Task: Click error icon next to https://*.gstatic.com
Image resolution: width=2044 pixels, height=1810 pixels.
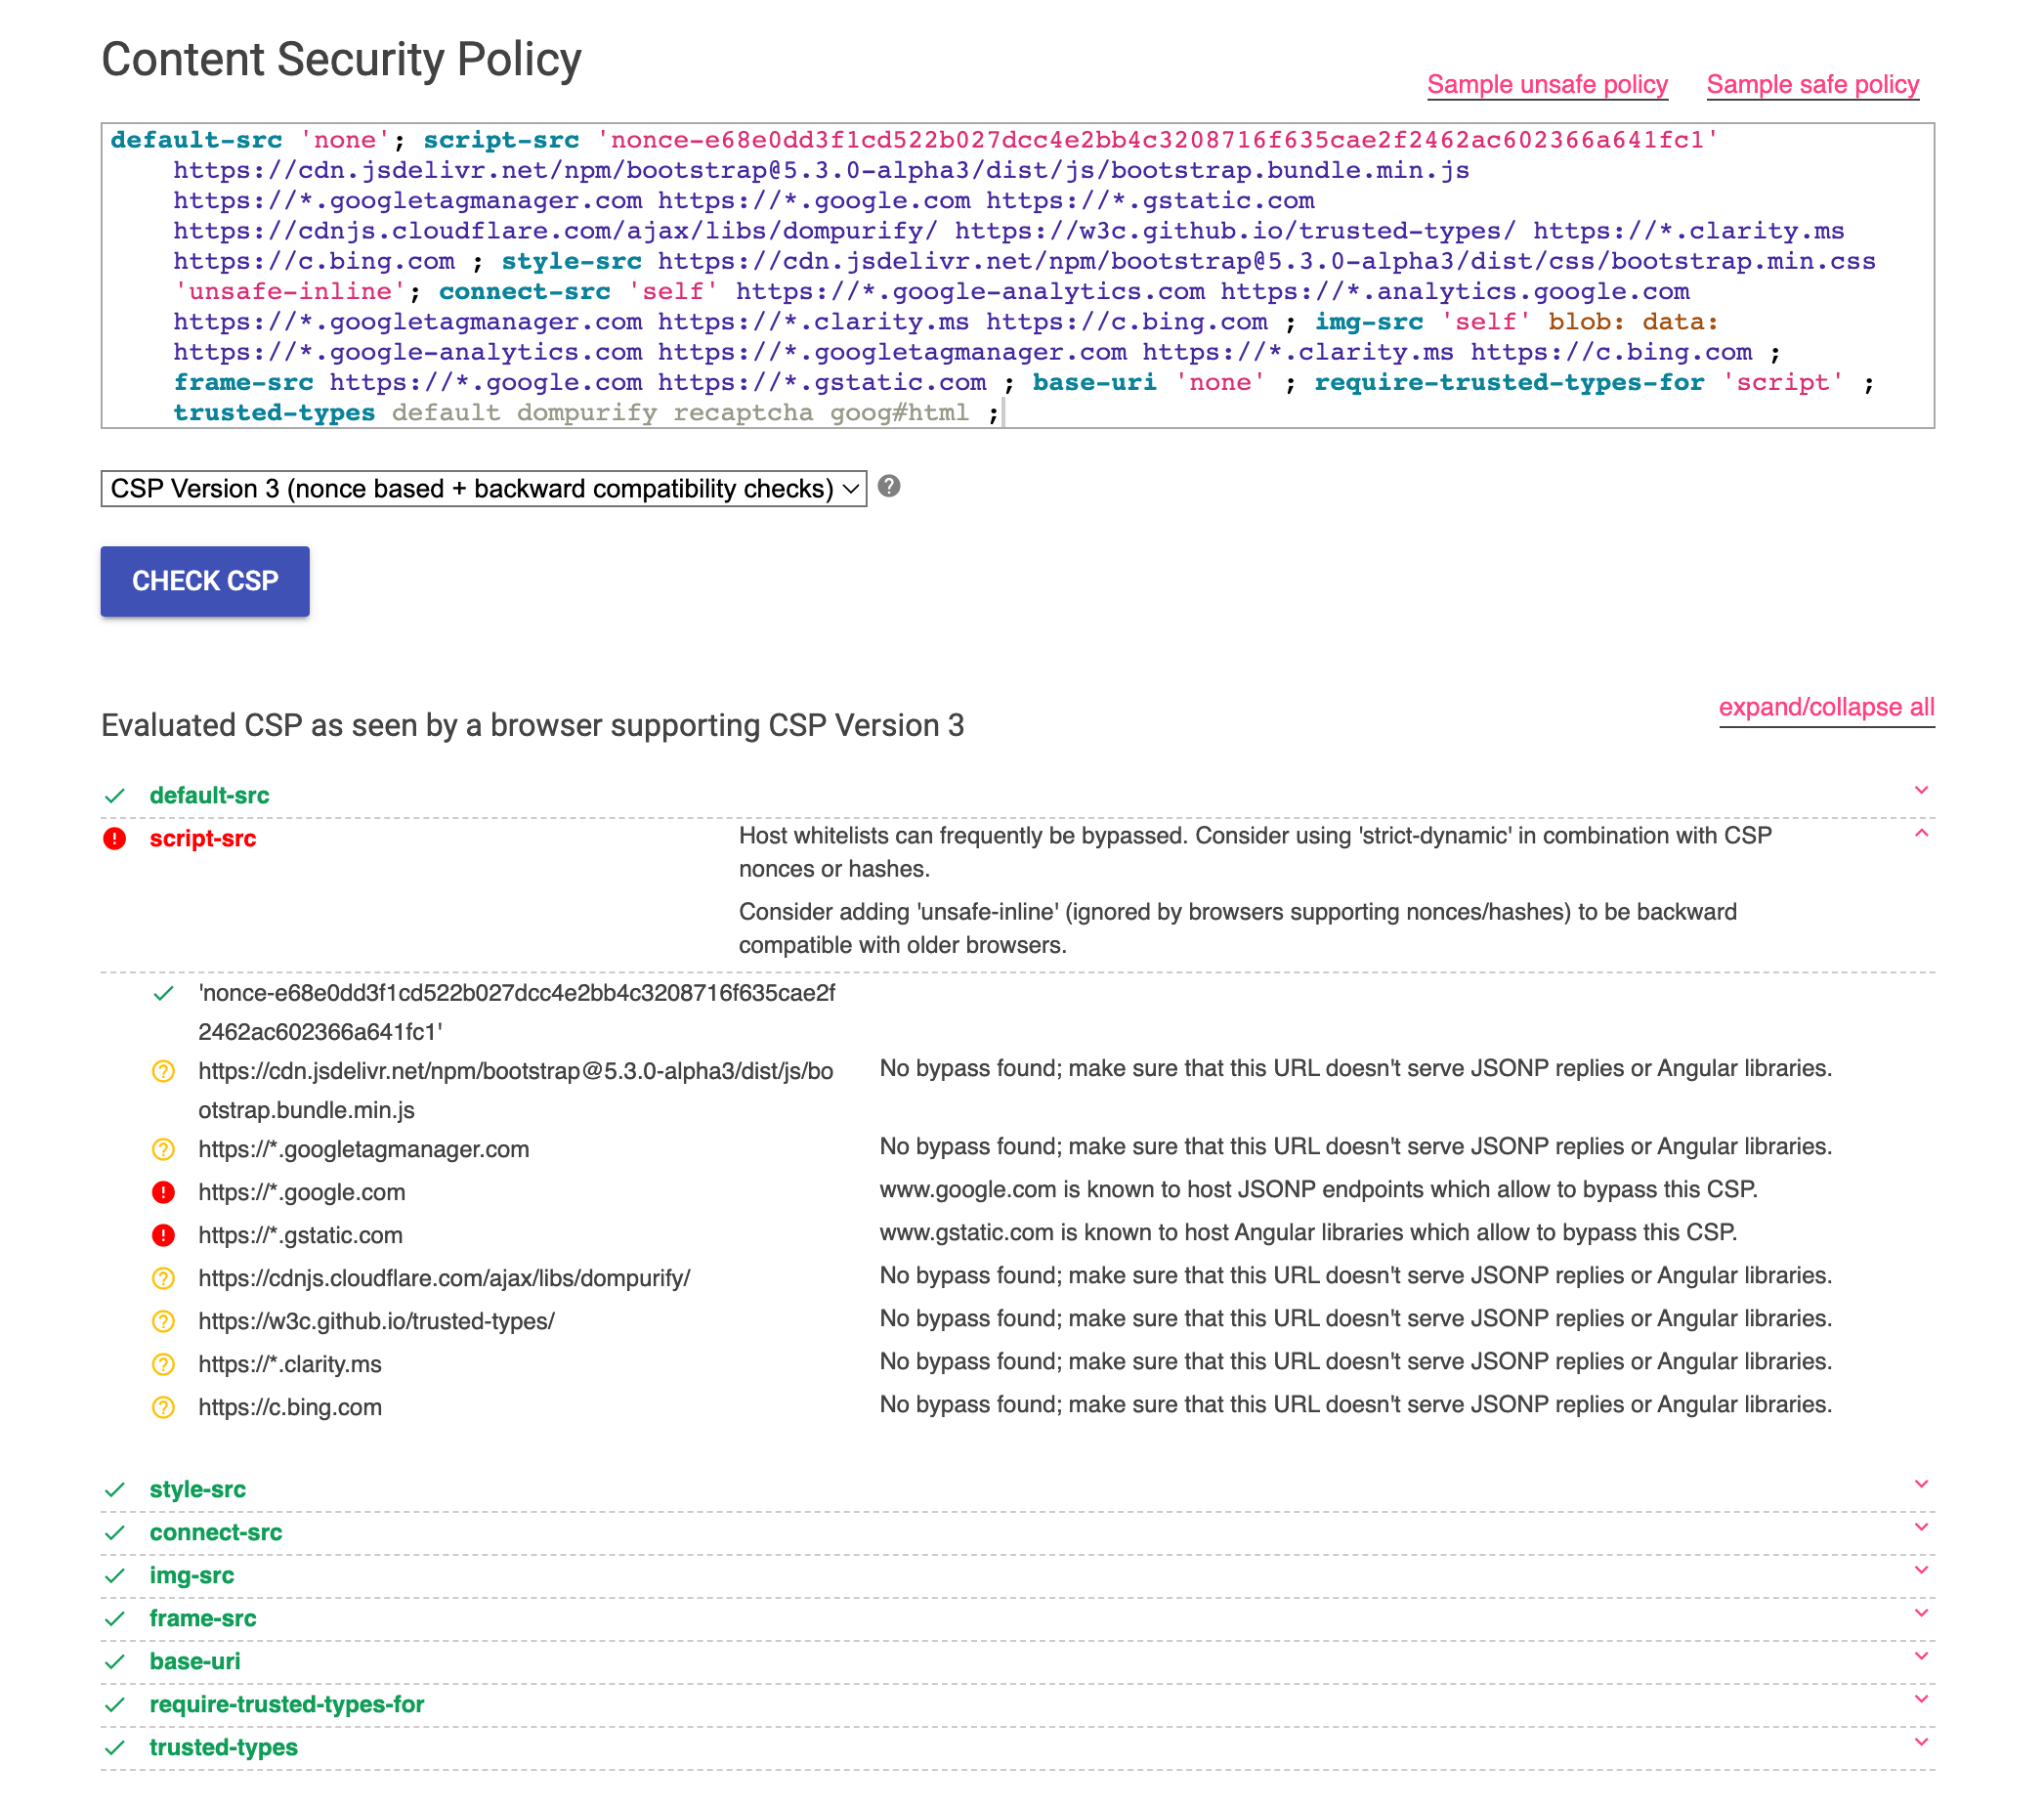Action: pyautogui.click(x=163, y=1235)
